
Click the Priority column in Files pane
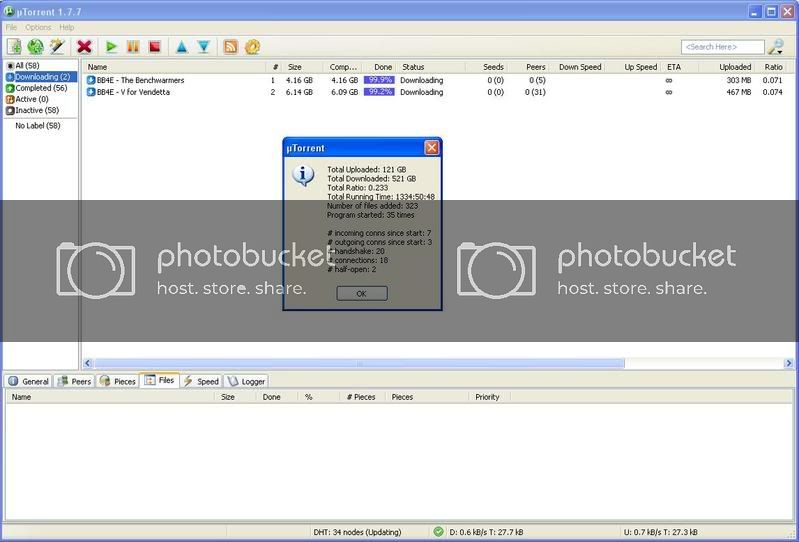[x=489, y=397]
